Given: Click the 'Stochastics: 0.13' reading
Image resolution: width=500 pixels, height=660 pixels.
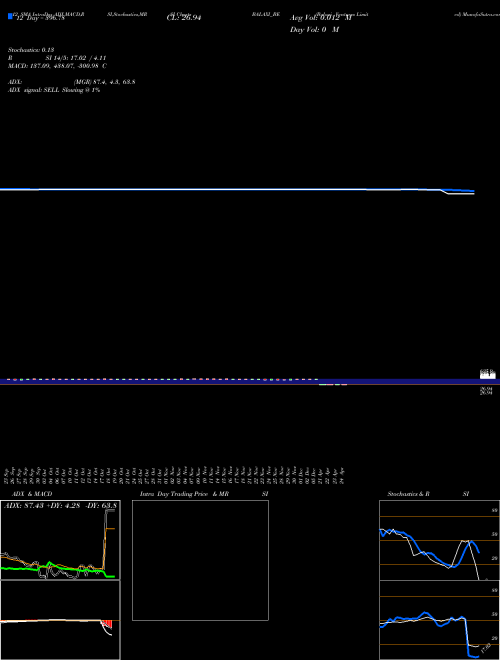Looking at the screenshot, I should pyautogui.click(x=31, y=50).
